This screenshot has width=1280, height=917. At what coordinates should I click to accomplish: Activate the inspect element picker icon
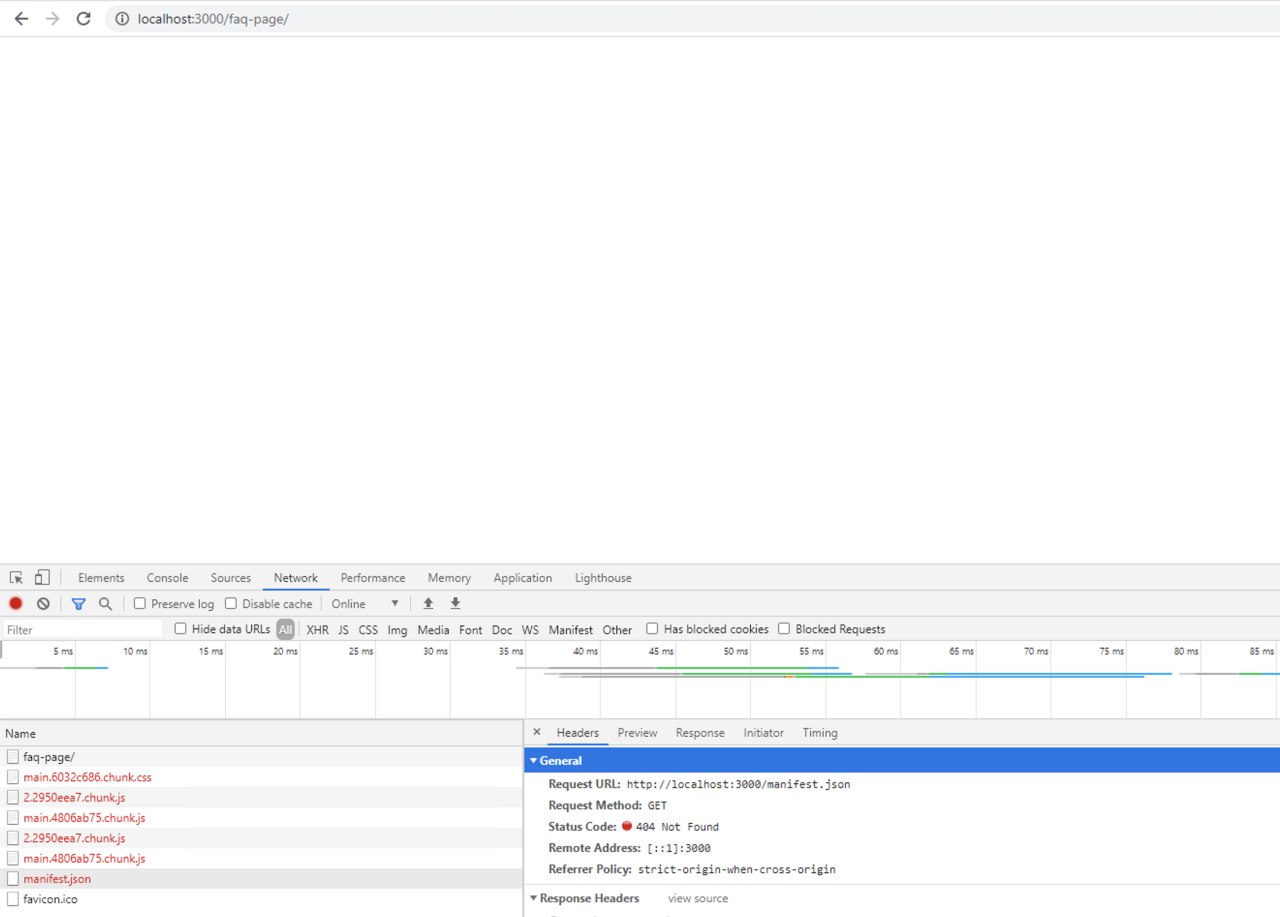(x=16, y=578)
